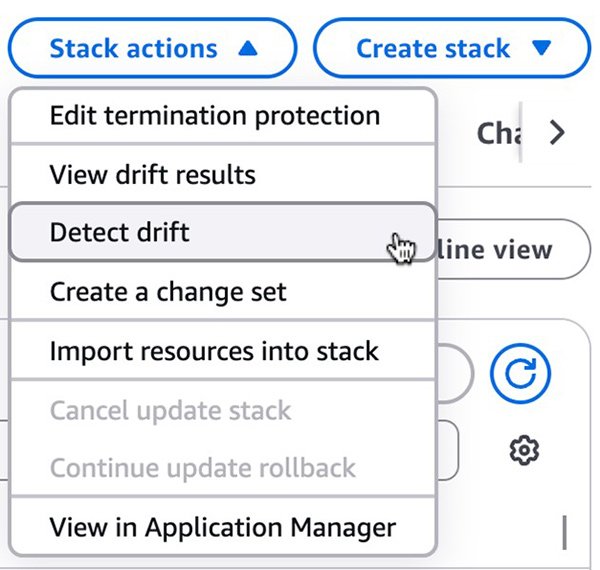Click the circular refresh icon
The width and height of the screenshot is (600, 570).
tap(520, 374)
